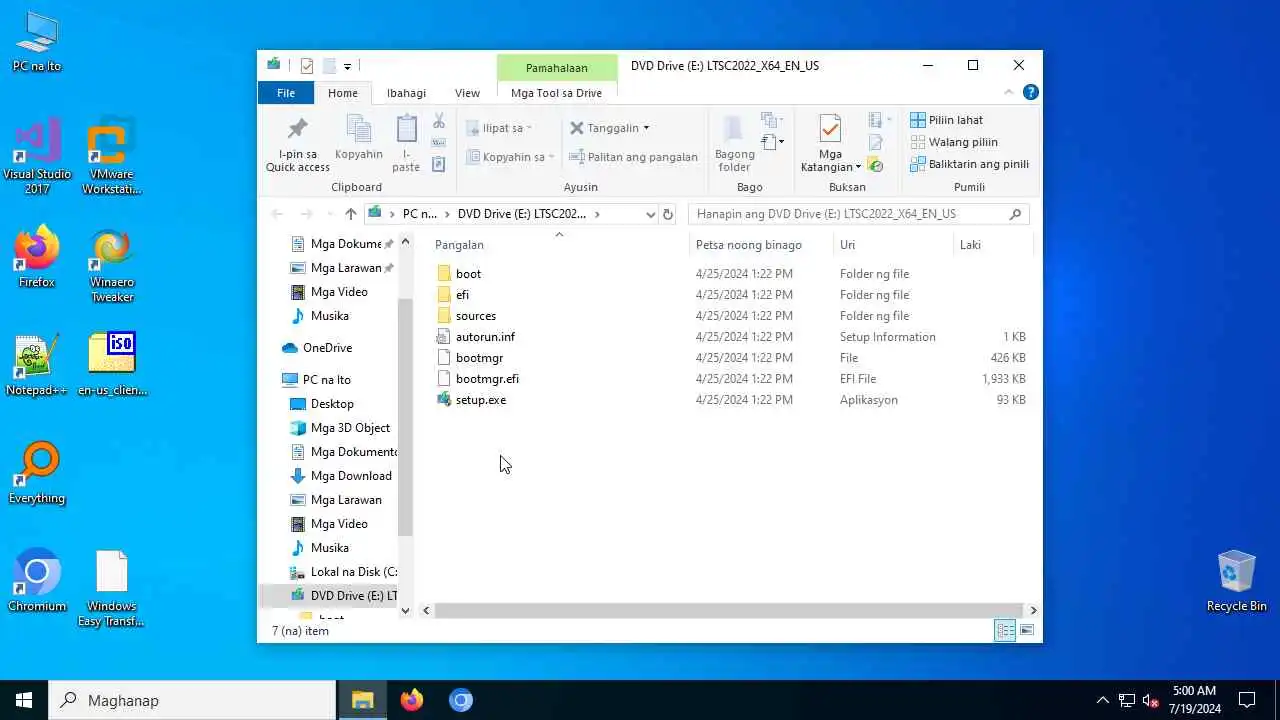The height and width of the screenshot is (720, 1280).
Task: Click Palitan ang pangalan rename button
Action: click(x=633, y=157)
